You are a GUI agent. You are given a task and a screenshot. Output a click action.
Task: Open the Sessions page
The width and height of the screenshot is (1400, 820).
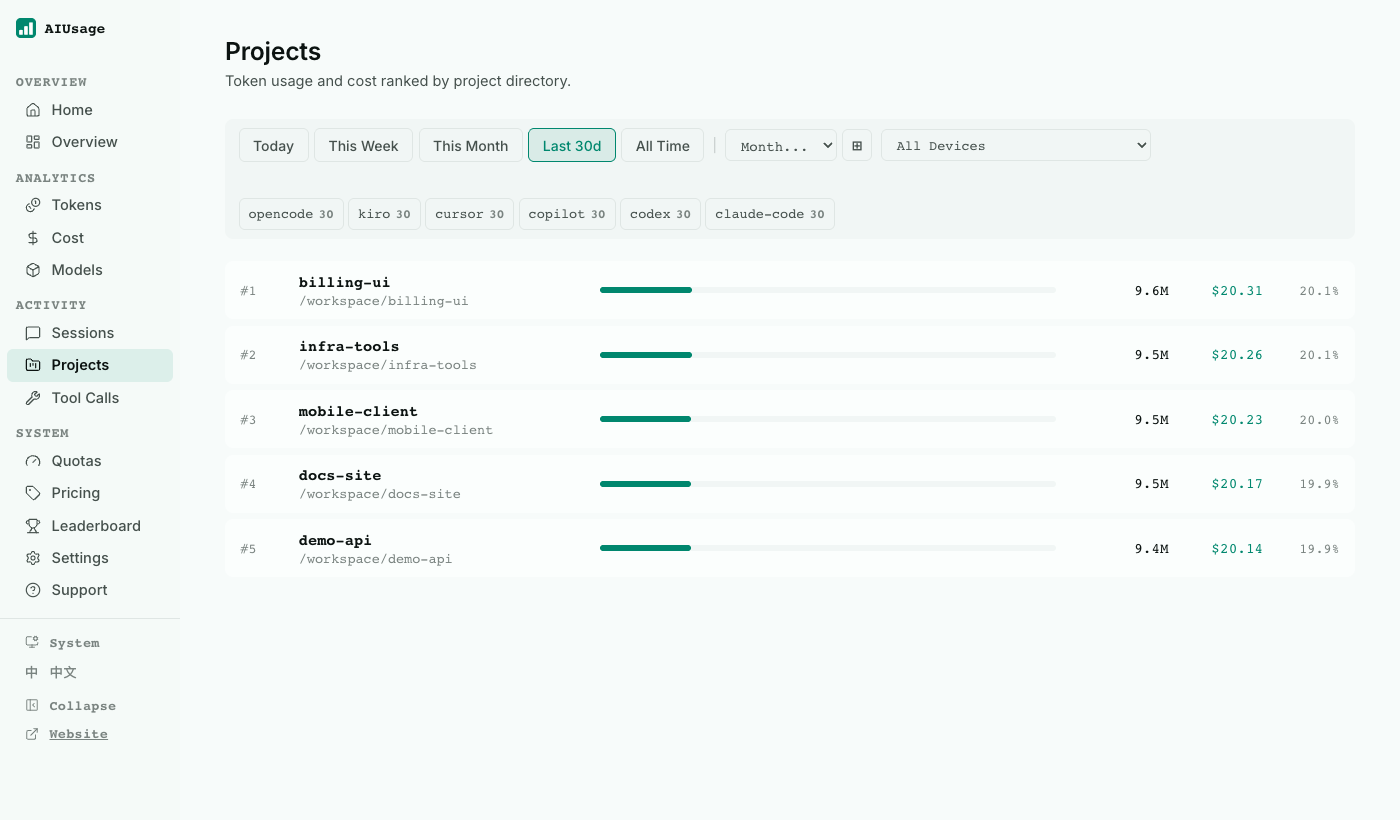(90, 333)
